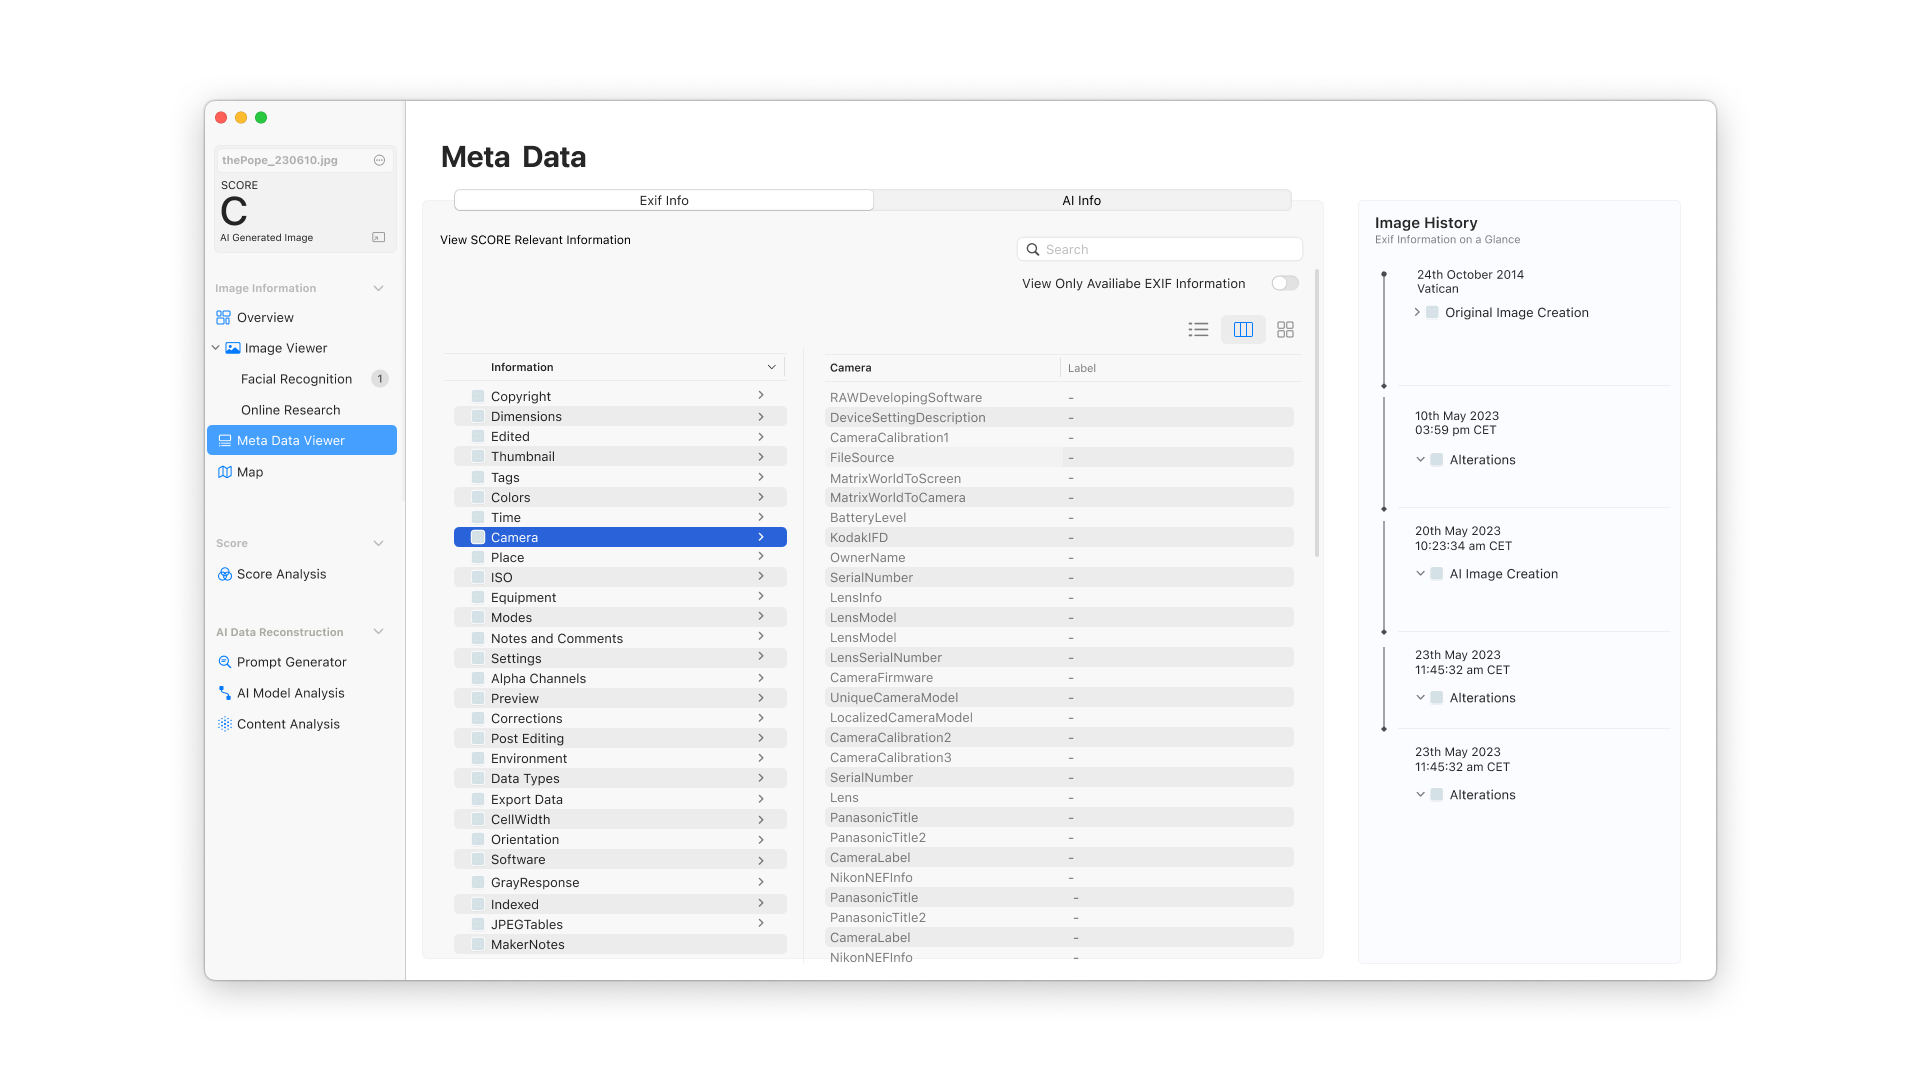Switch to list view layout icon
This screenshot has height=1080, width=1920.
[1198, 329]
